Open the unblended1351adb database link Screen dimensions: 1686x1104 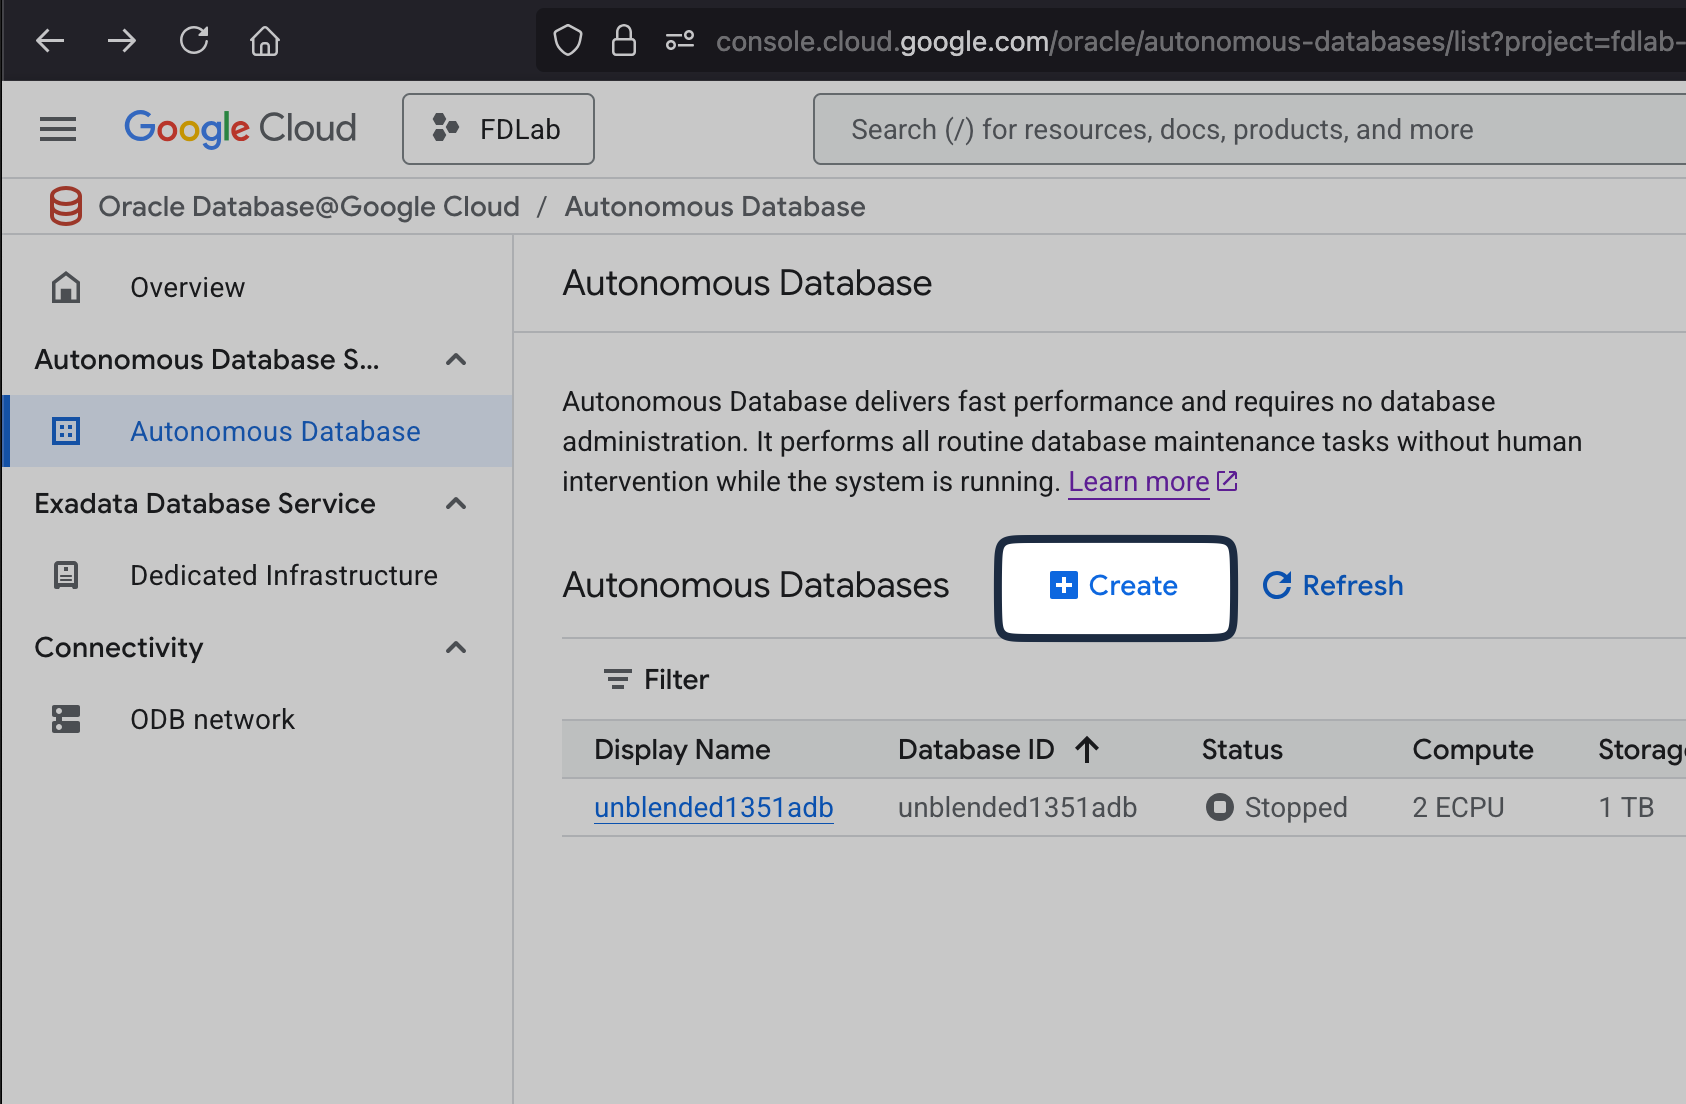point(713,807)
